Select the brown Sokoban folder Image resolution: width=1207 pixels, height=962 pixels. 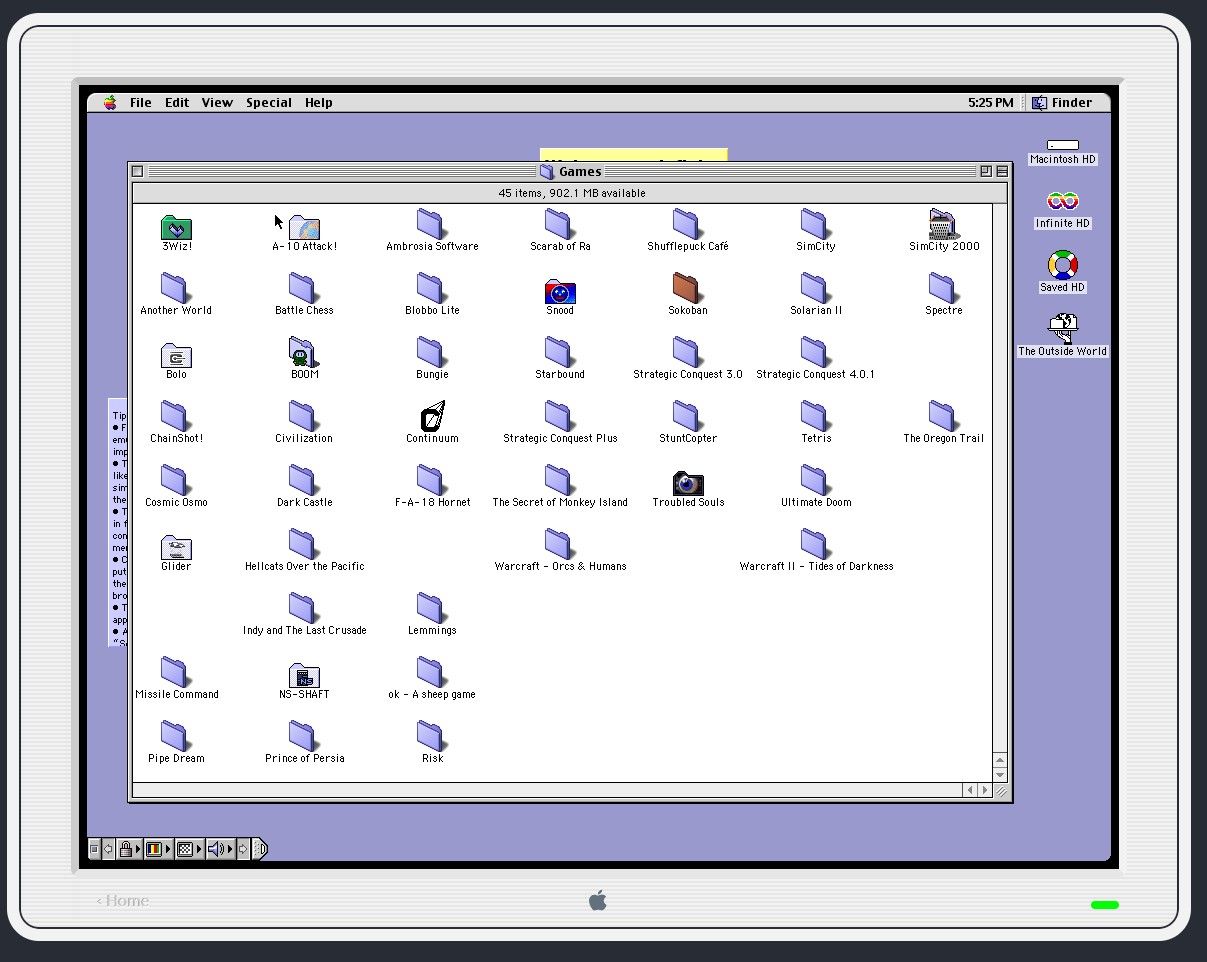[688, 289]
